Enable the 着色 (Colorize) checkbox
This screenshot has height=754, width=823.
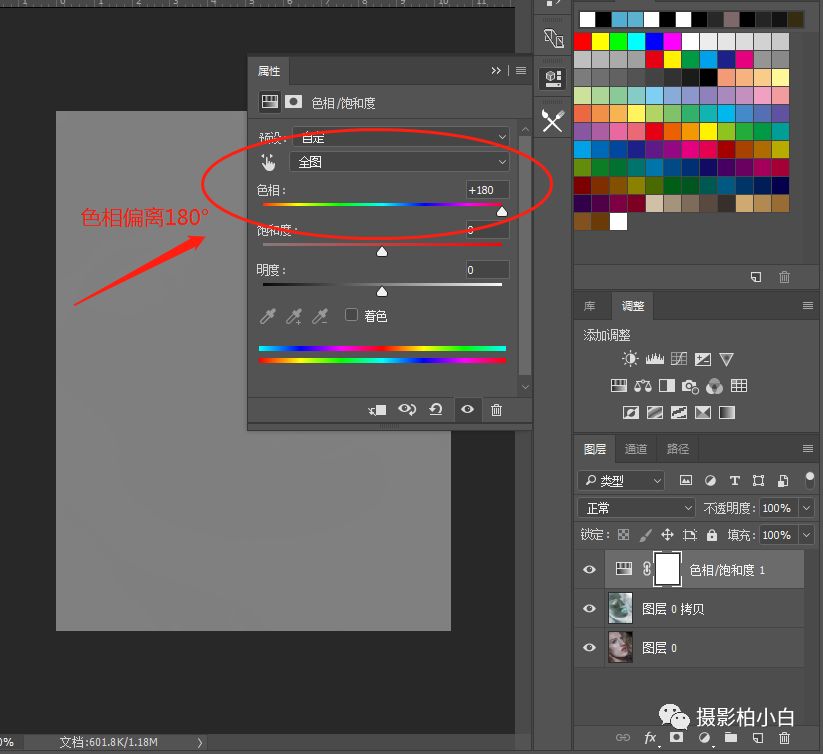click(x=351, y=315)
